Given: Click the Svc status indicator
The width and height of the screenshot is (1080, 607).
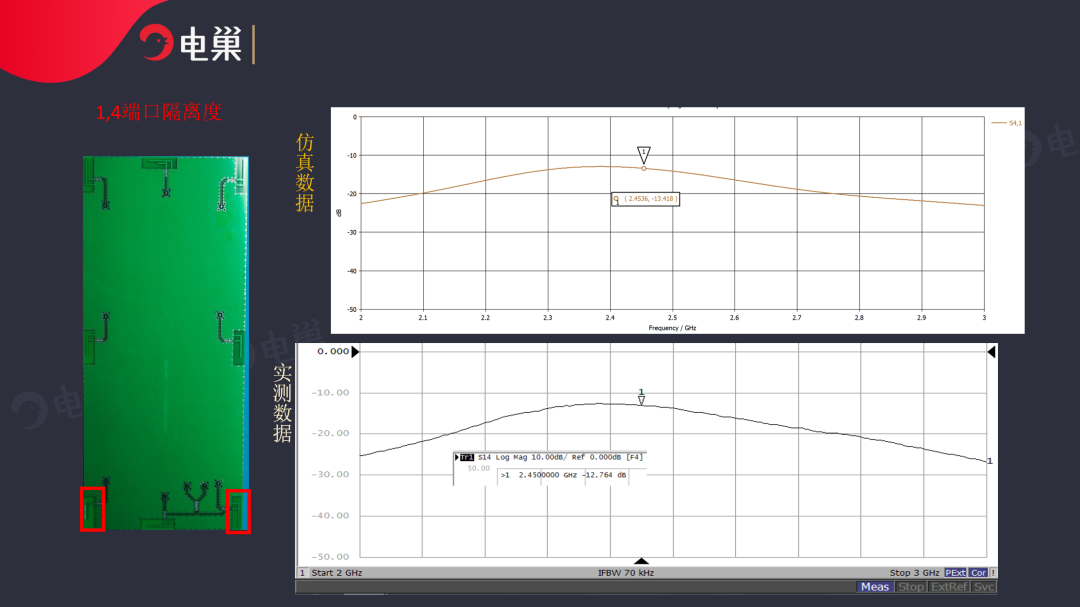Looking at the screenshot, I should click(x=984, y=587).
